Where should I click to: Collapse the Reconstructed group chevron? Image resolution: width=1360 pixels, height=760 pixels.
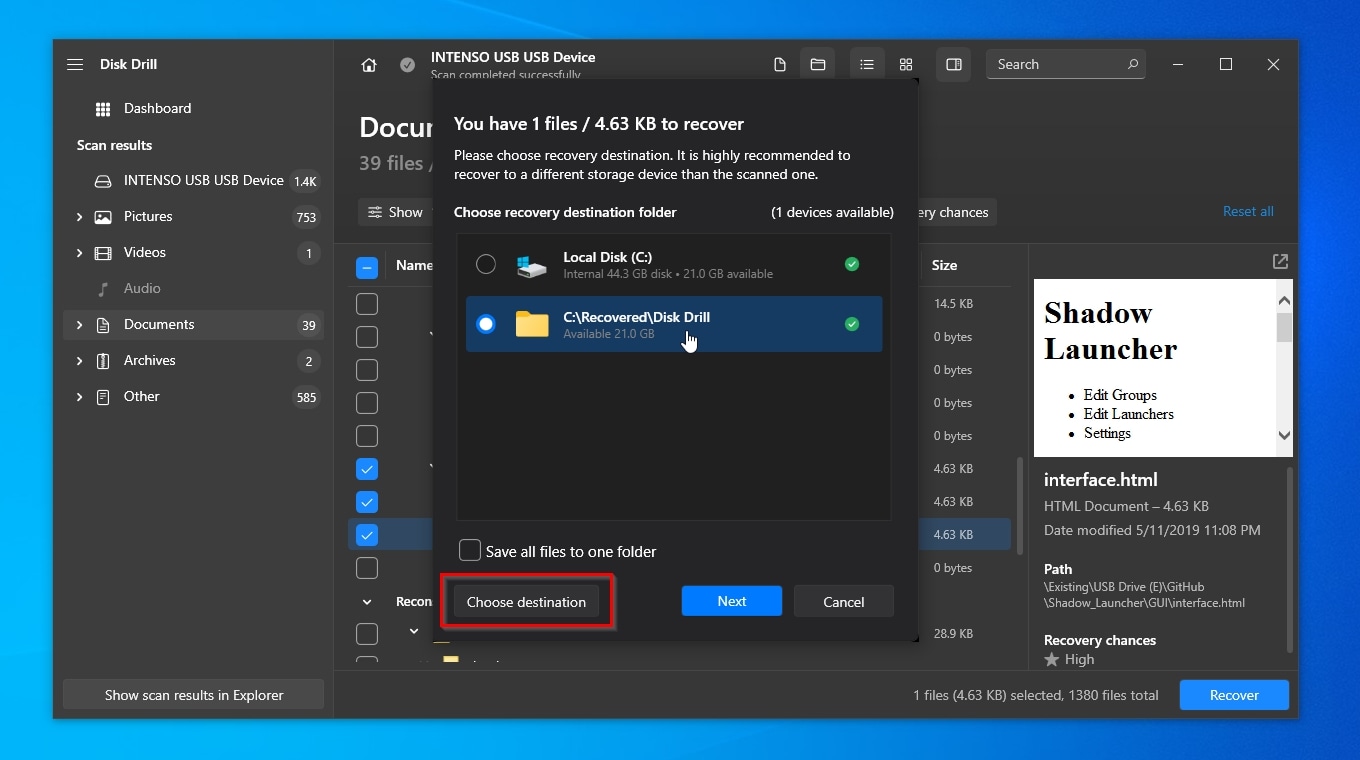367,602
